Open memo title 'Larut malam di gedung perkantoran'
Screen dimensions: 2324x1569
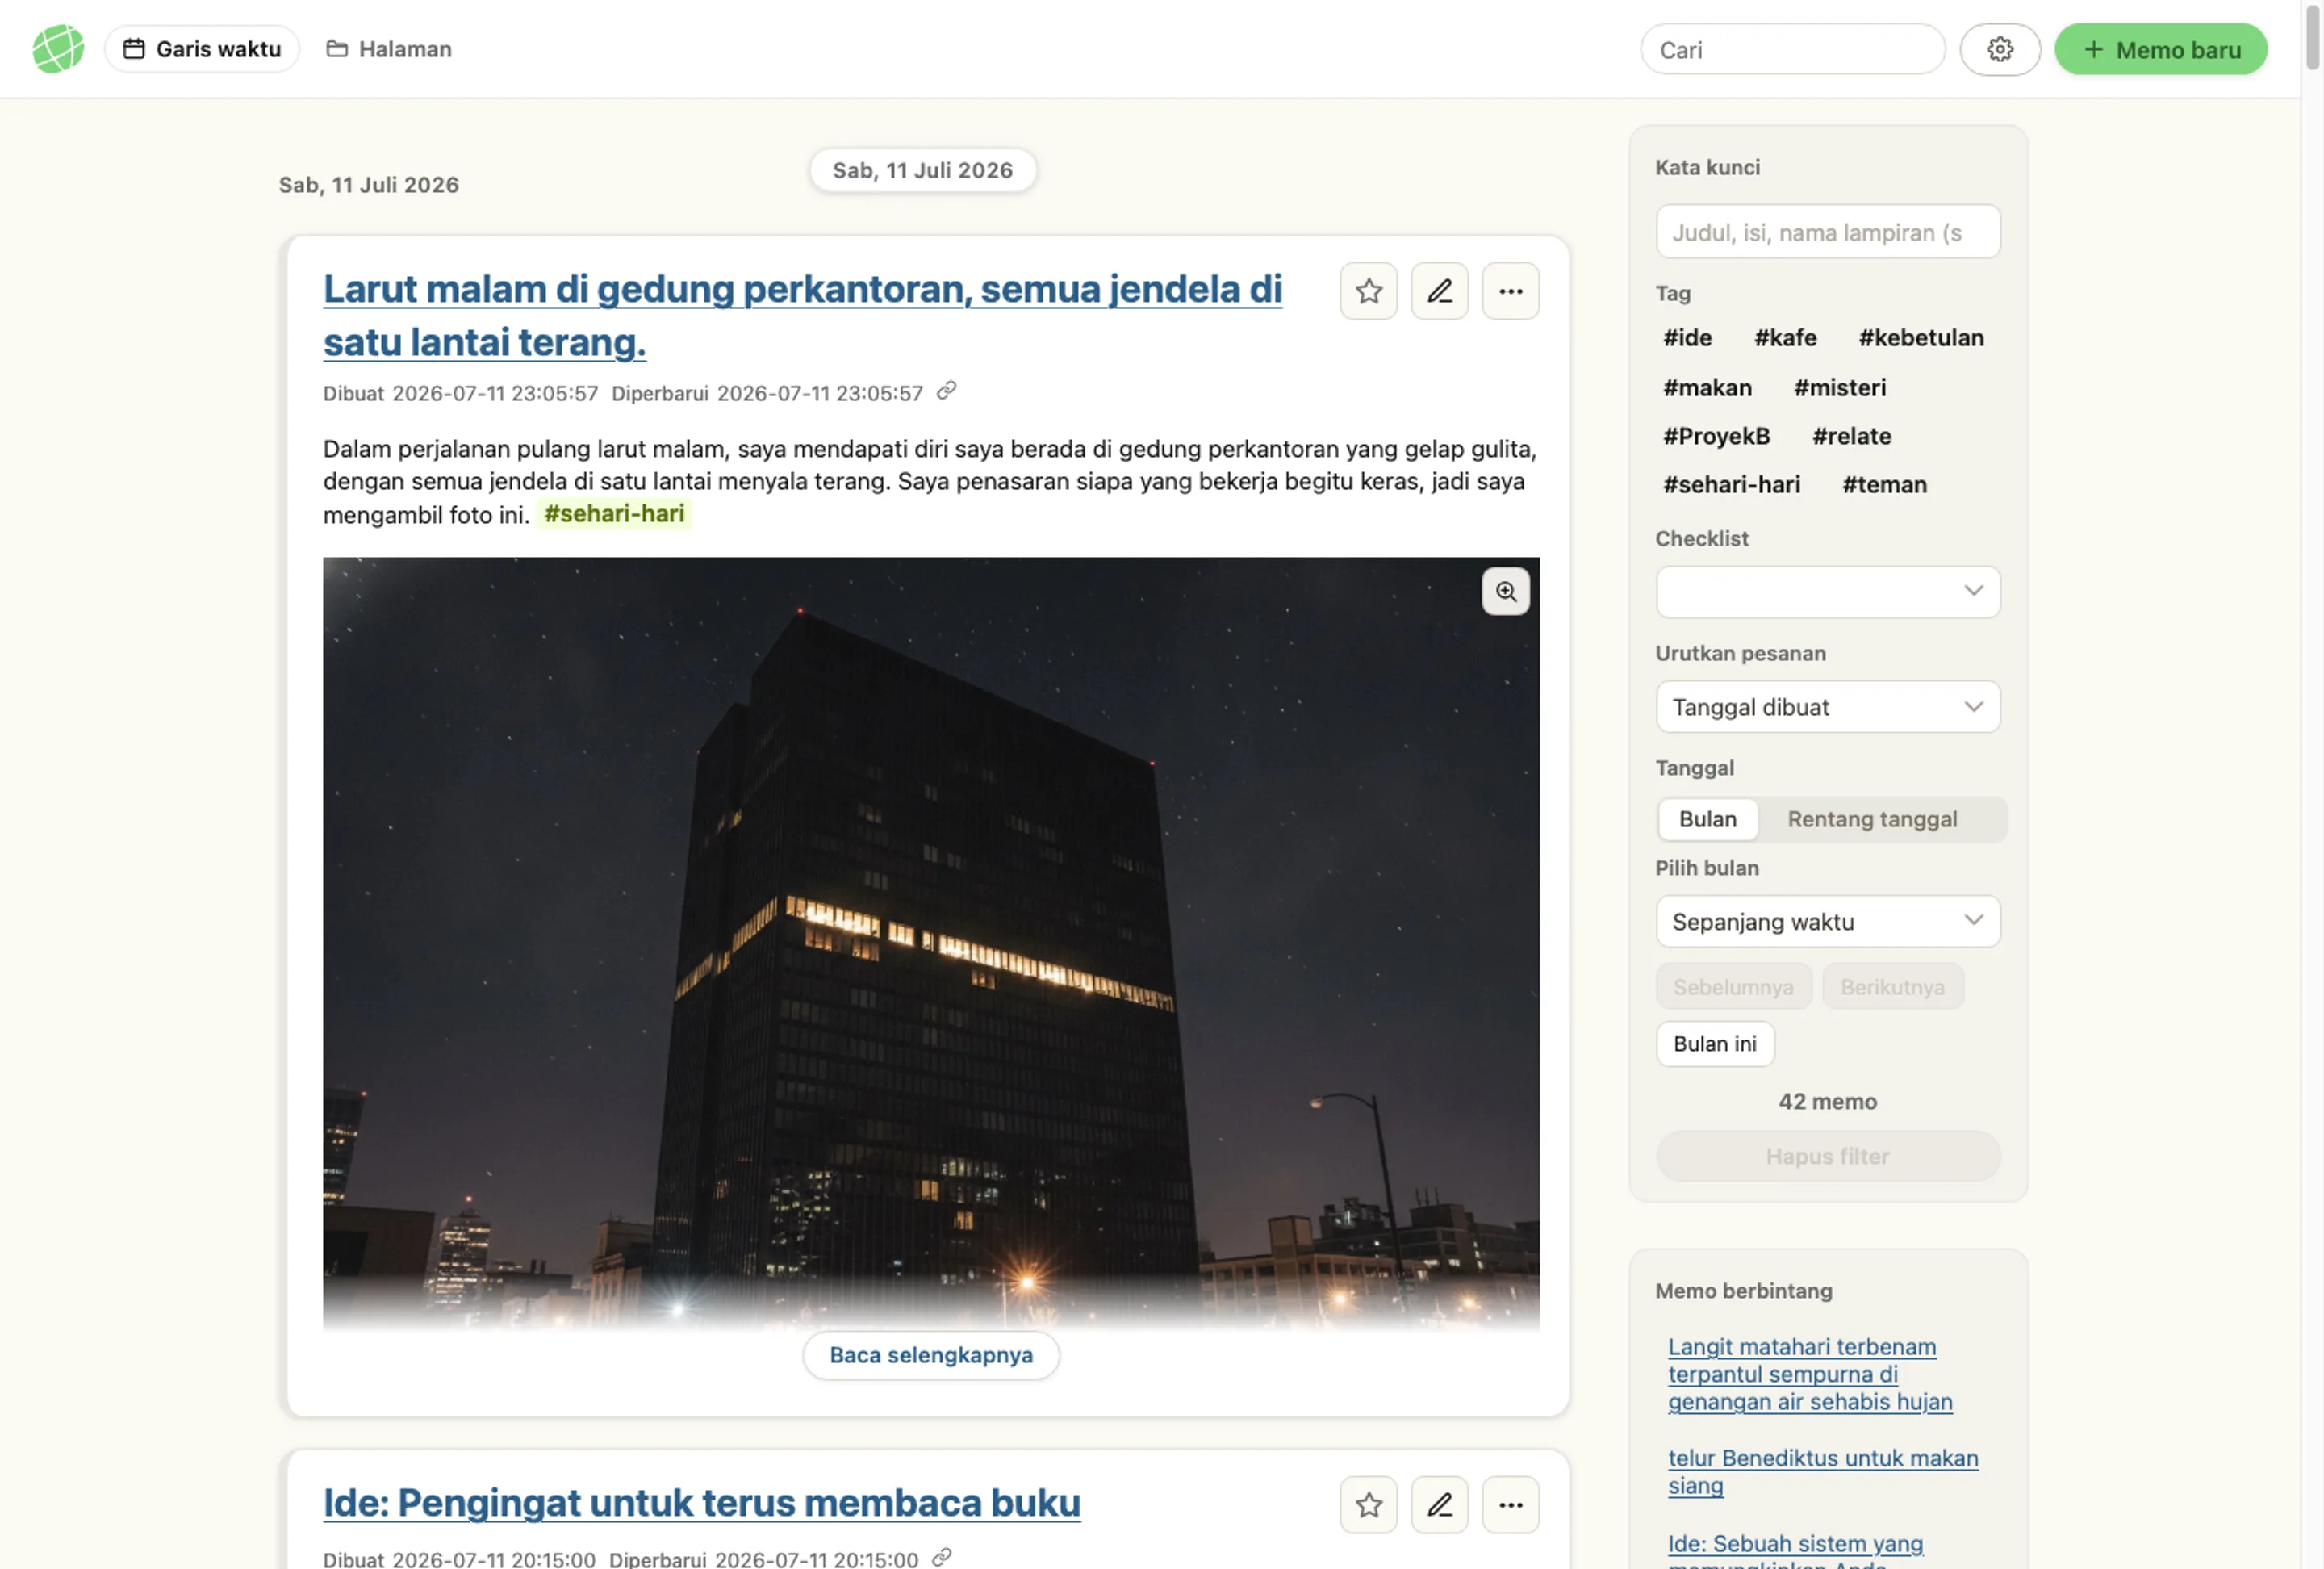pyautogui.click(x=802, y=315)
